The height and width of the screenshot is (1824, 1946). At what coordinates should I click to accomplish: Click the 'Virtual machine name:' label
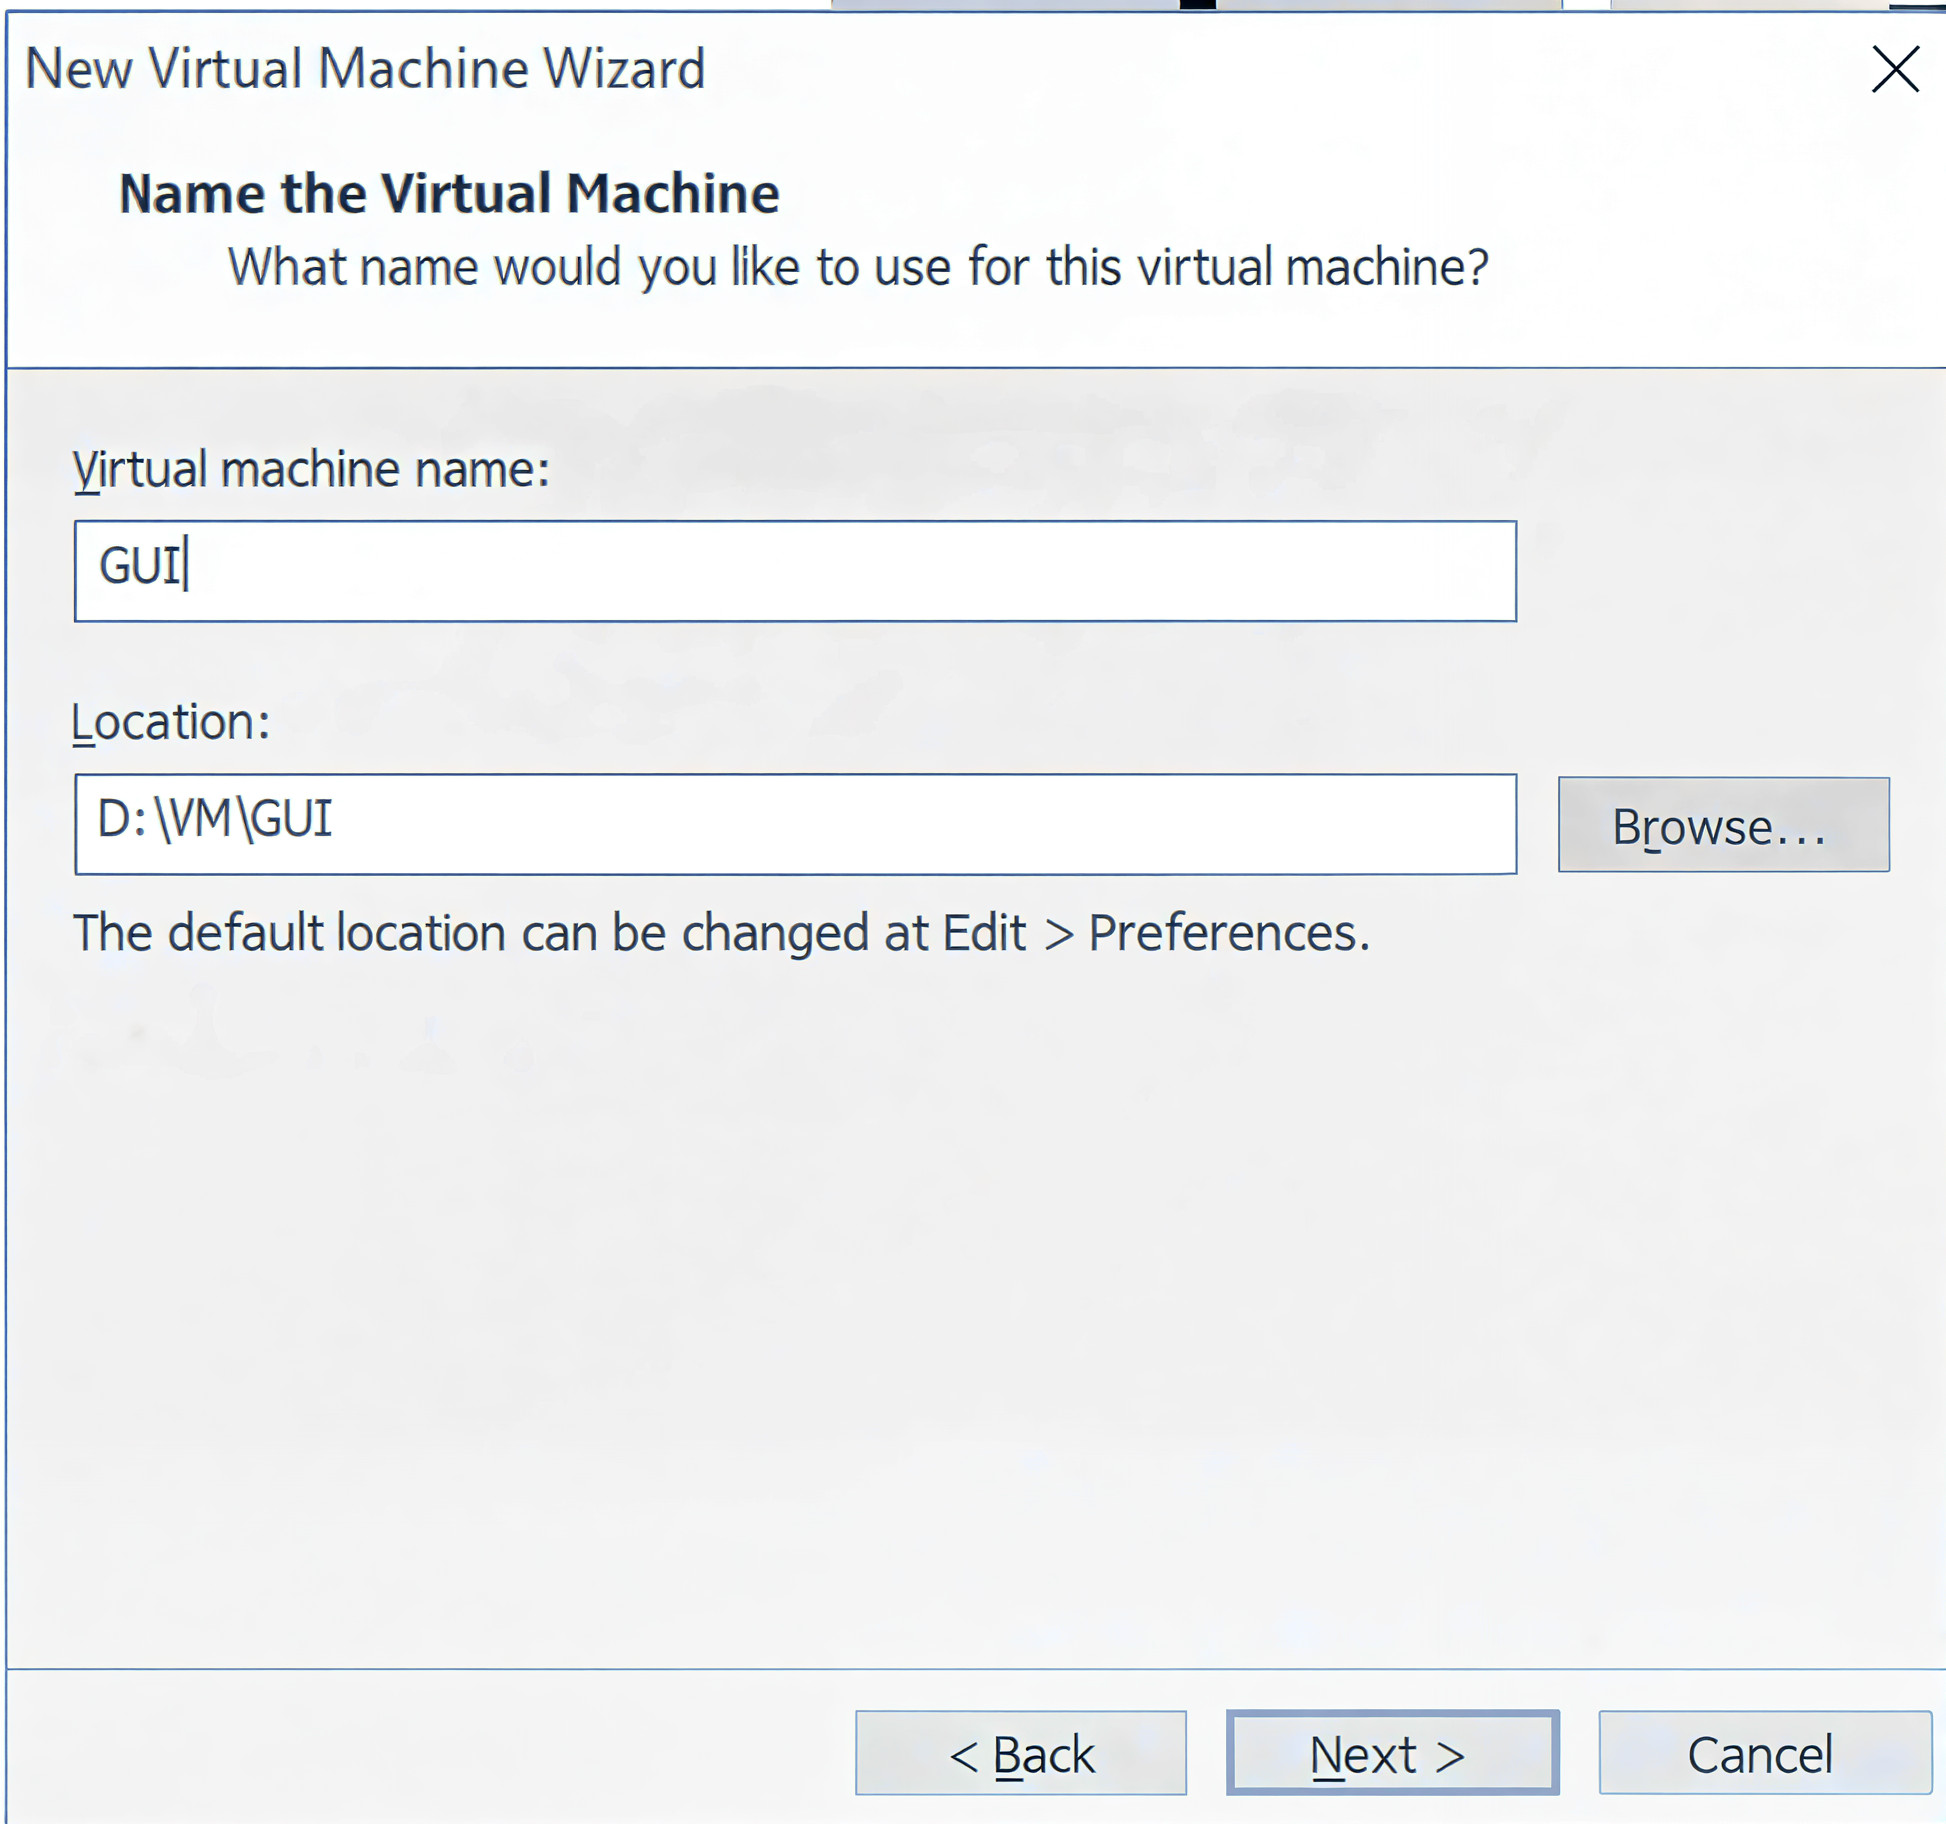pos(311,469)
